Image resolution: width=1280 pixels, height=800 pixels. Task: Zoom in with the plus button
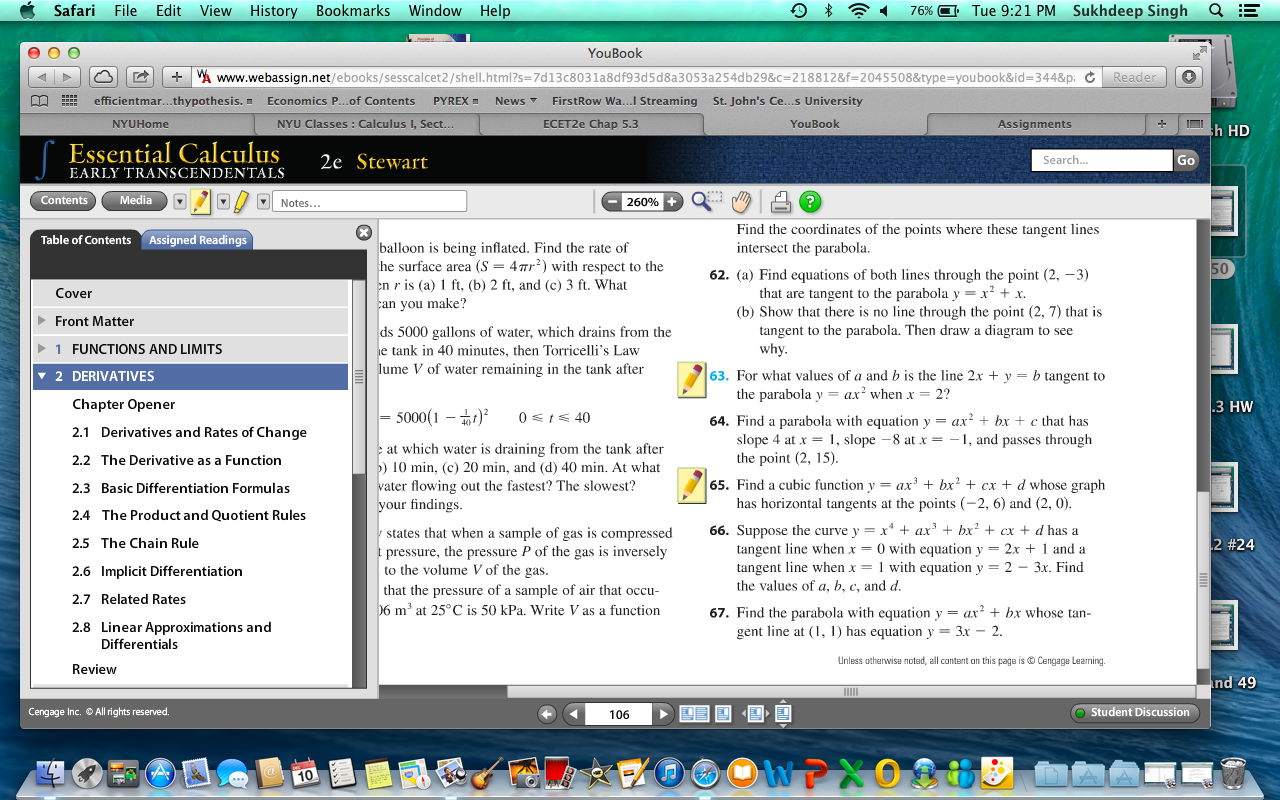tap(673, 202)
